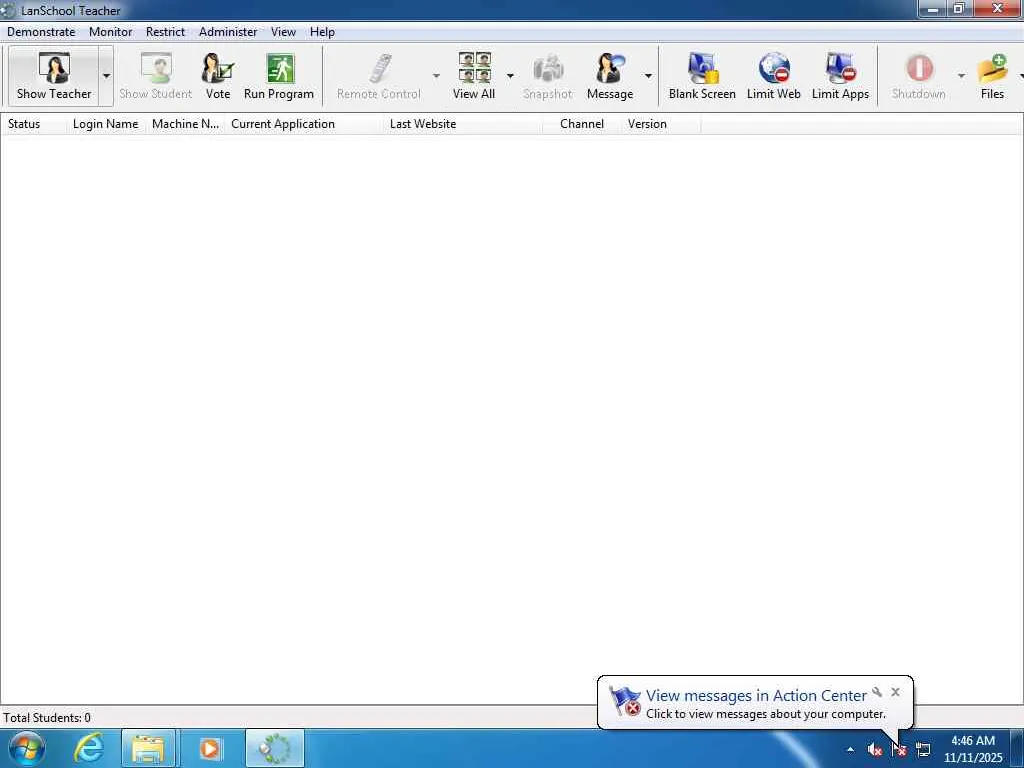Sort by Last Website column
This screenshot has width=1024, height=768.
coord(463,124)
